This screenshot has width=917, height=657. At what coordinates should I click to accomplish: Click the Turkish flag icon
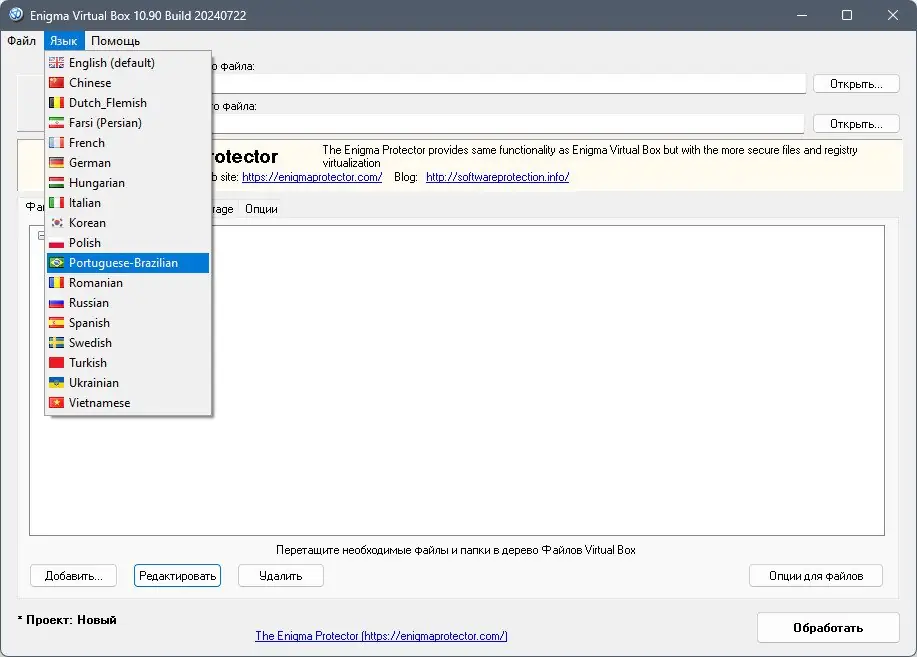coord(57,363)
